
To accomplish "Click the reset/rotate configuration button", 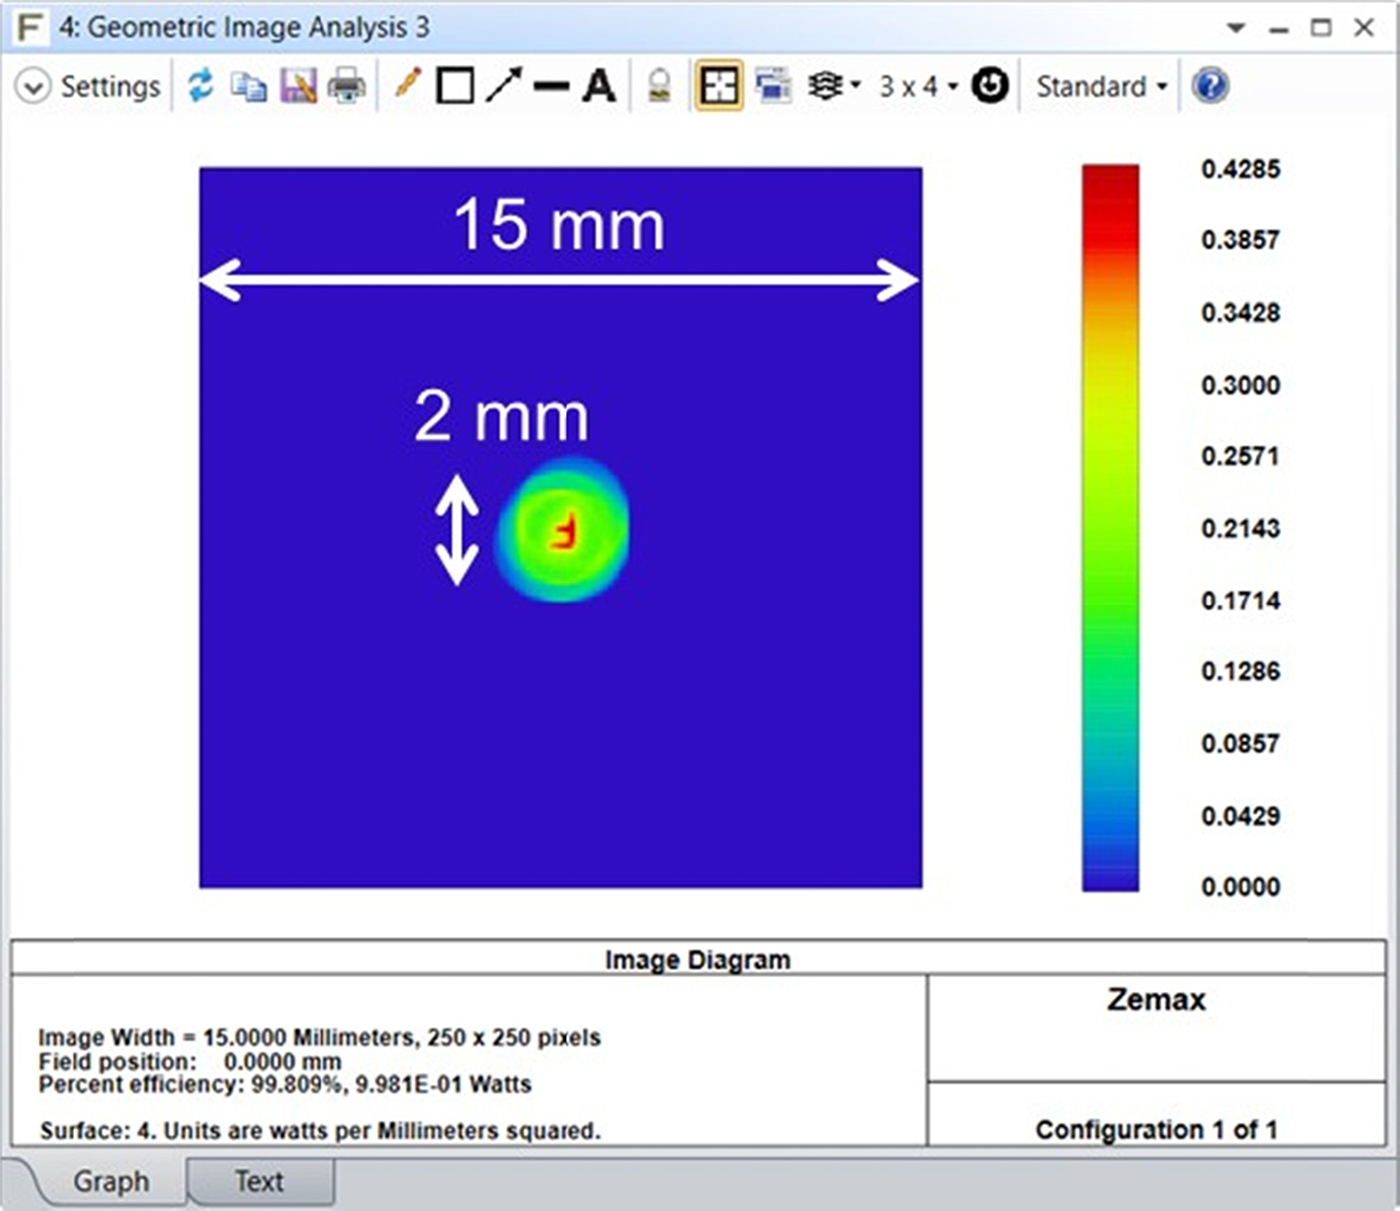I will pyautogui.click(x=989, y=86).
